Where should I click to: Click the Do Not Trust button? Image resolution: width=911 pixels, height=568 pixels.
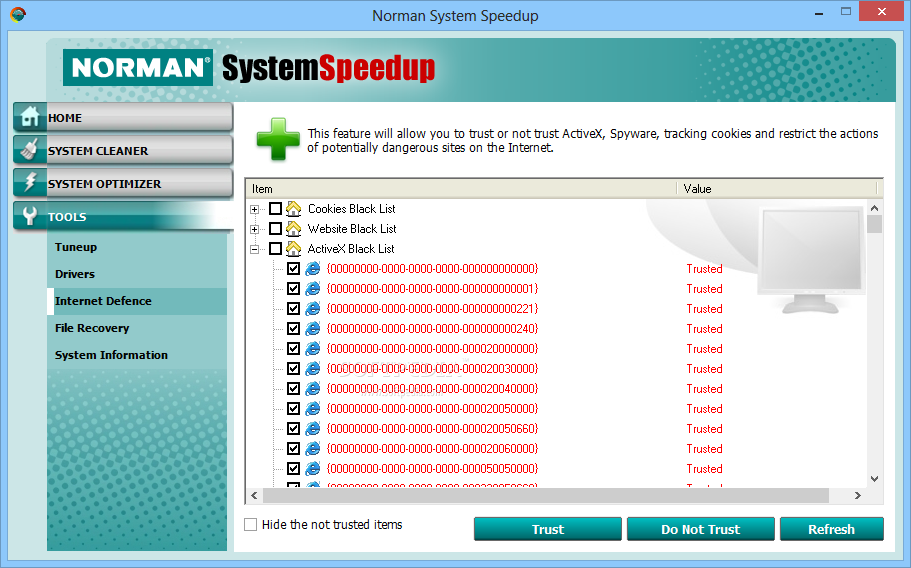[701, 529]
